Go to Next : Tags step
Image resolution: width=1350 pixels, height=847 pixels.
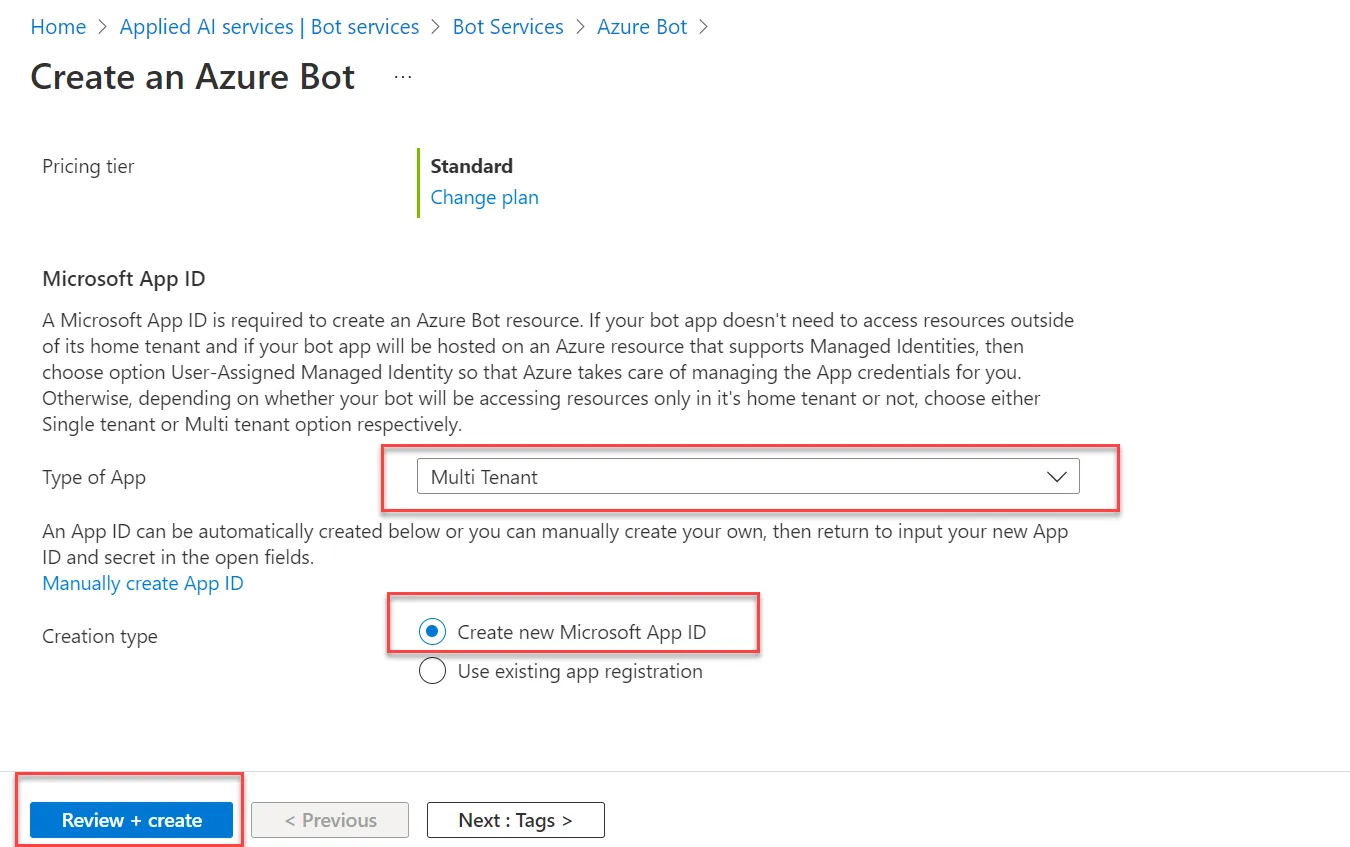[x=516, y=820]
